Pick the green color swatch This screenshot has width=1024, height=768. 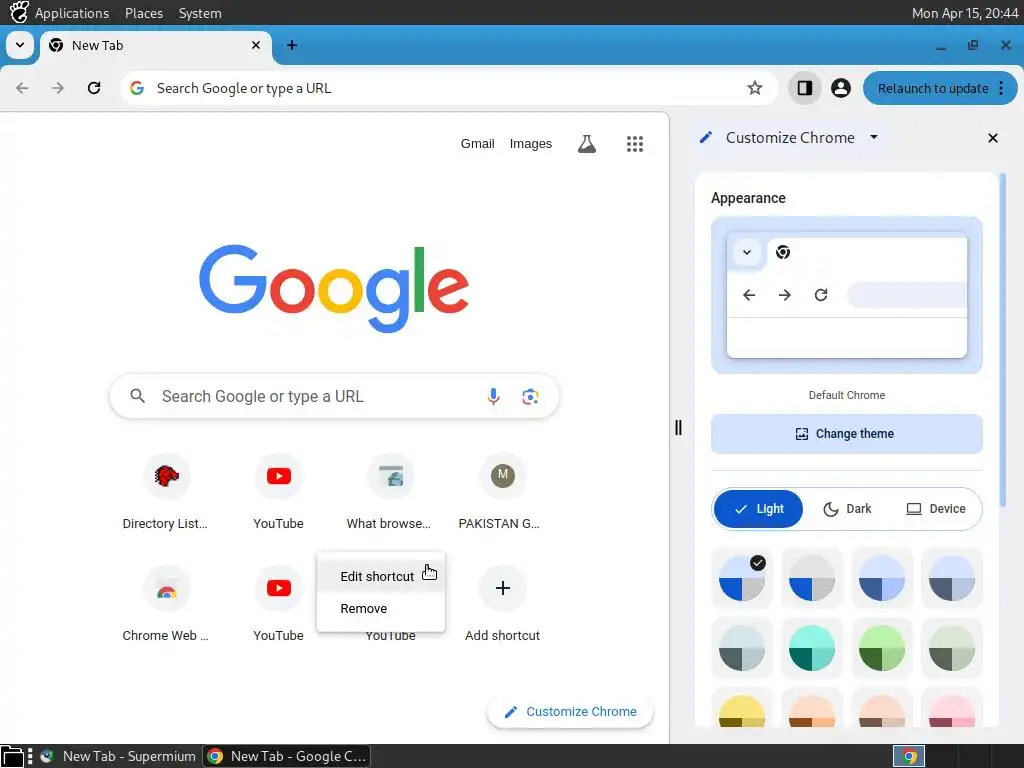click(882, 648)
